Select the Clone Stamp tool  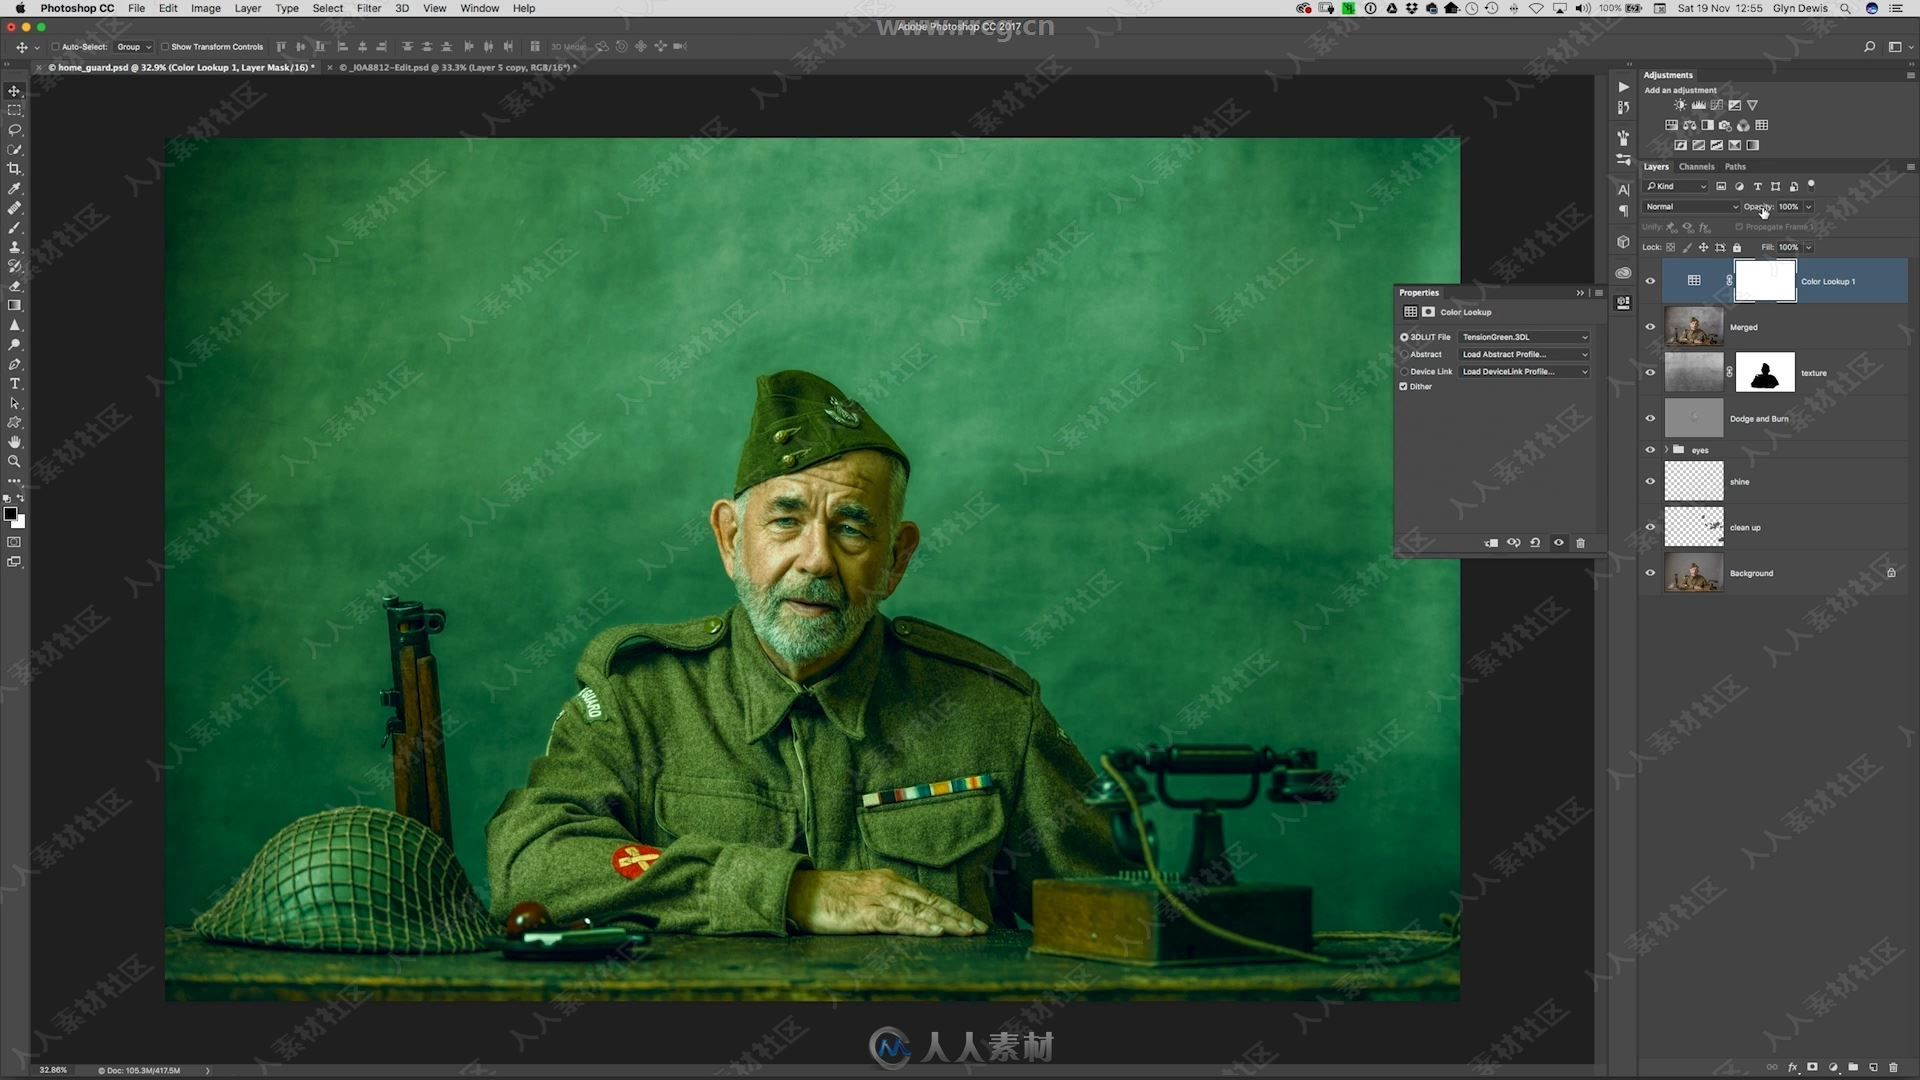(x=14, y=247)
